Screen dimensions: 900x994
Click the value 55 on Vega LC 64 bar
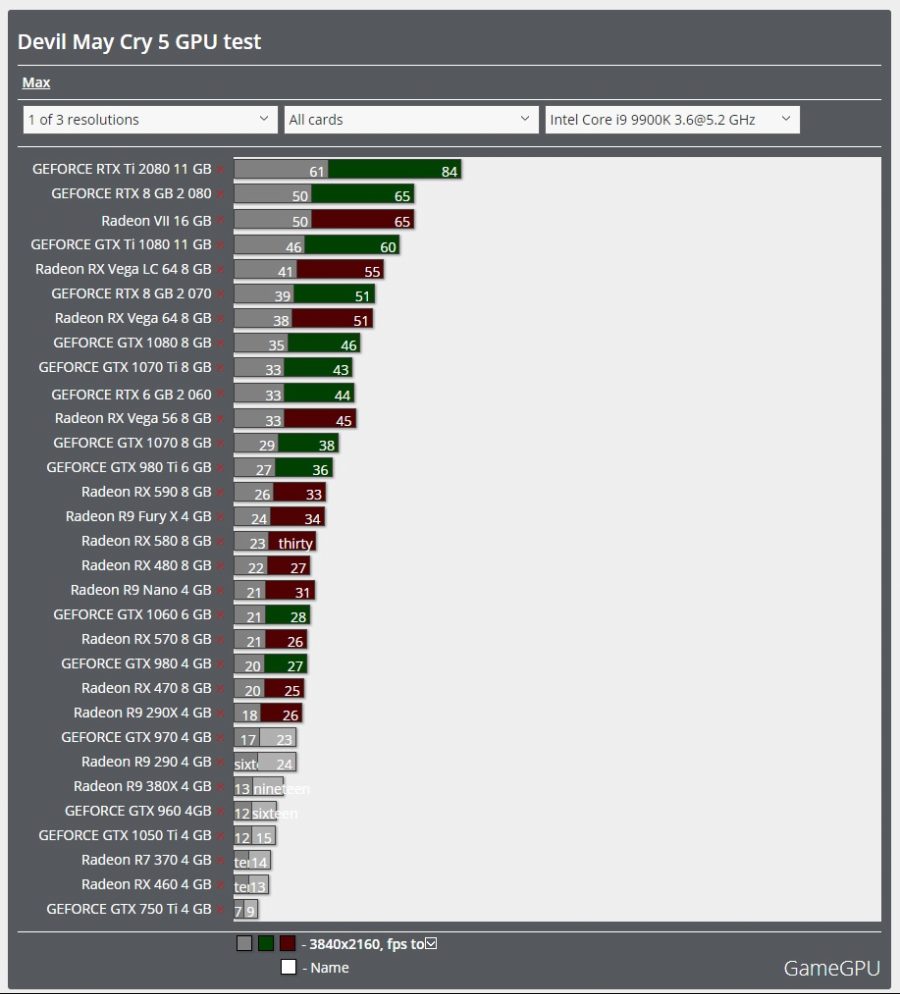point(372,272)
